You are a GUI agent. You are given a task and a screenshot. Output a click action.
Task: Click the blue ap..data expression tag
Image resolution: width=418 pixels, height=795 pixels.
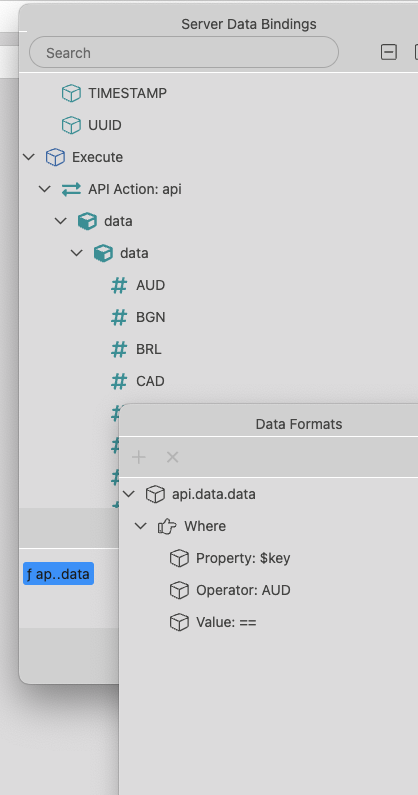click(58, 573)
